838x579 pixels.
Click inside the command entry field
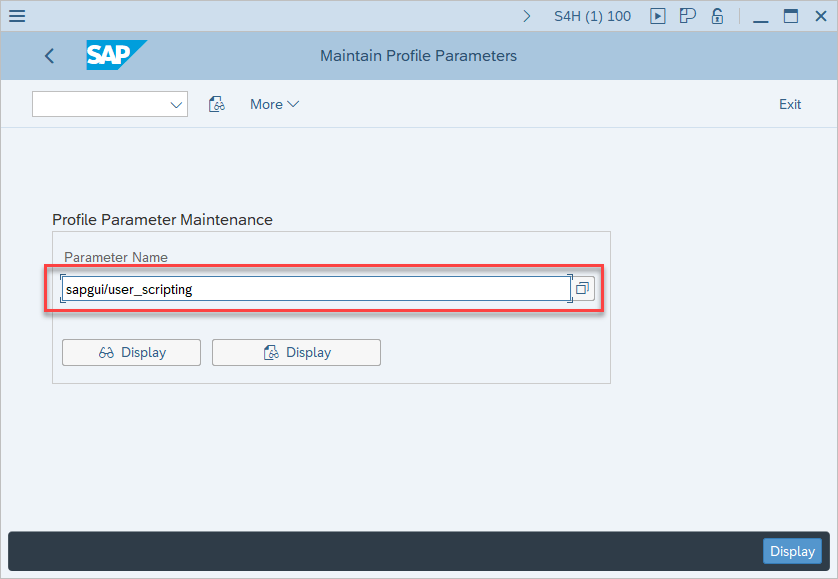(100, 104)
